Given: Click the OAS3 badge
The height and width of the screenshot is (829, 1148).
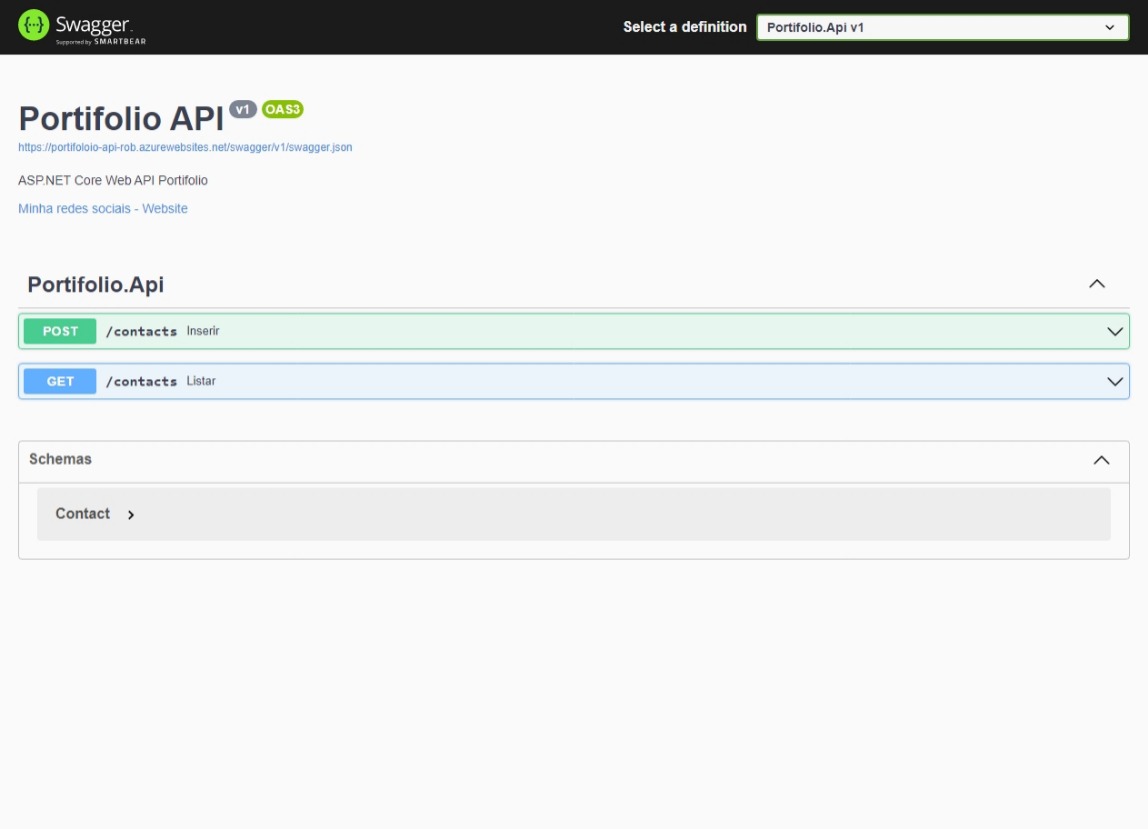Looking at the screenshot, I should (x=283, y=109).
